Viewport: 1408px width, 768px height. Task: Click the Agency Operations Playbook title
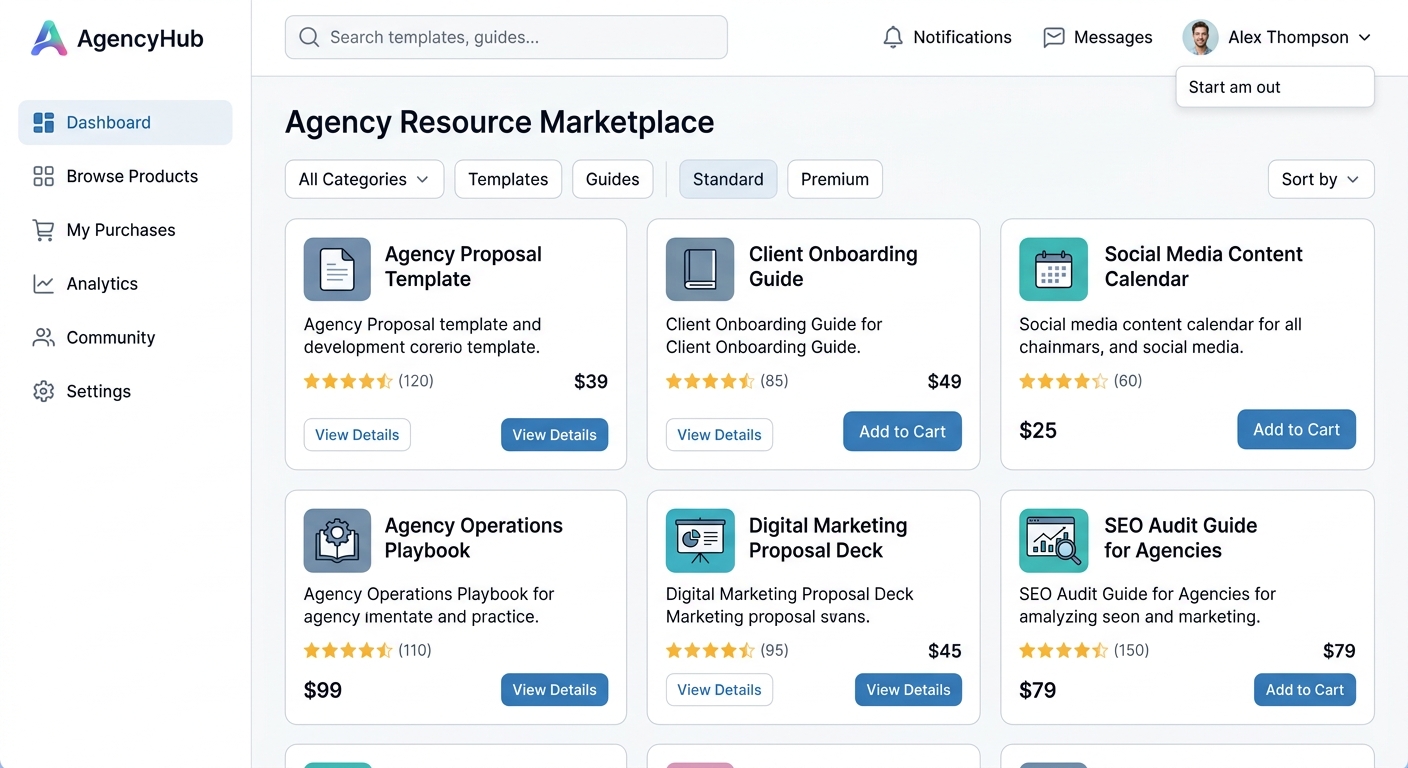tap(474, 538)
